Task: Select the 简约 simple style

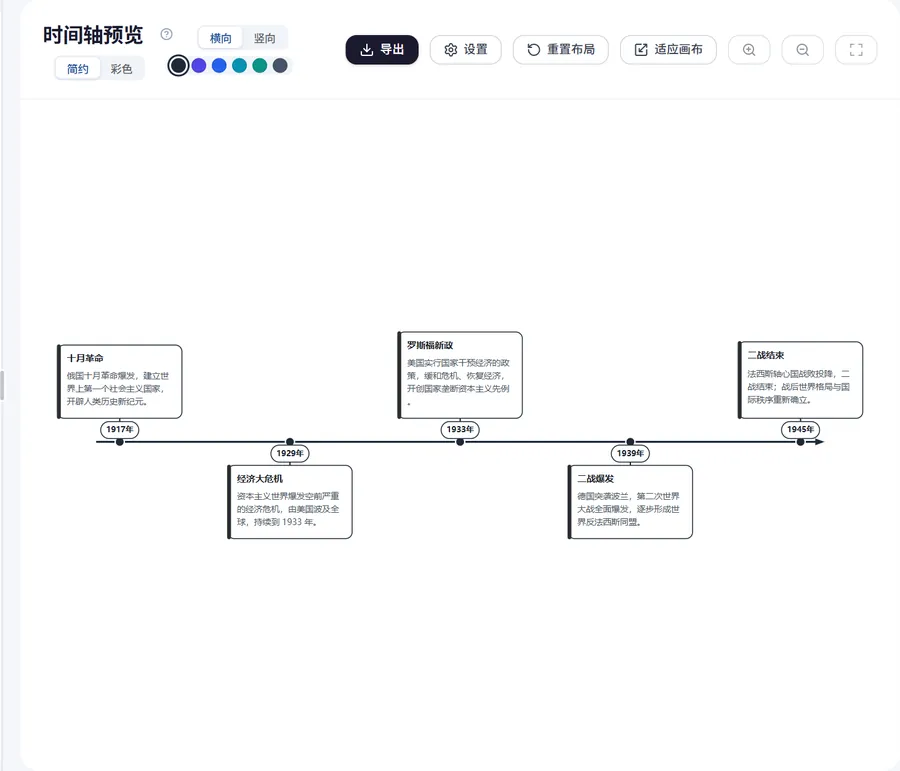Action: [x=77, y=69]
